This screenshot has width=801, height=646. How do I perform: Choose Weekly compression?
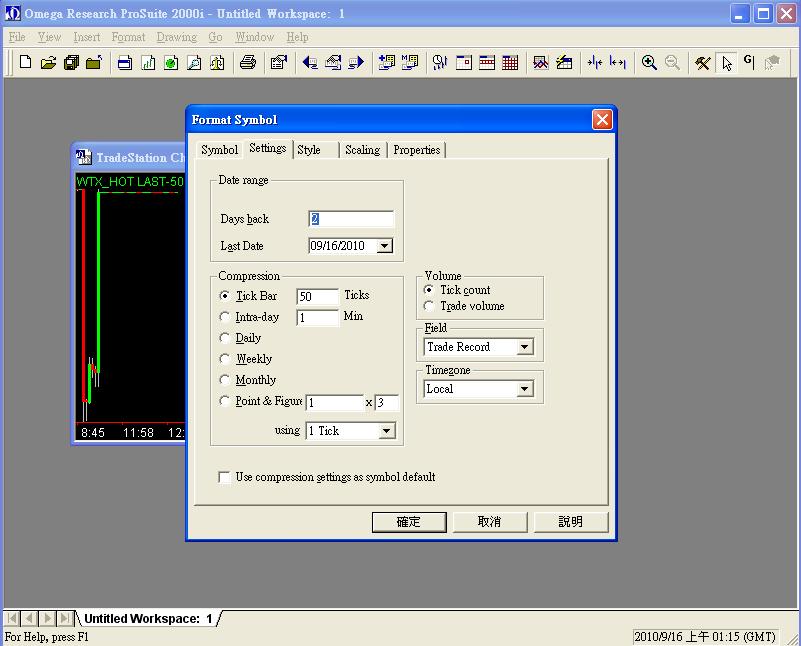[x=224, y=358]
